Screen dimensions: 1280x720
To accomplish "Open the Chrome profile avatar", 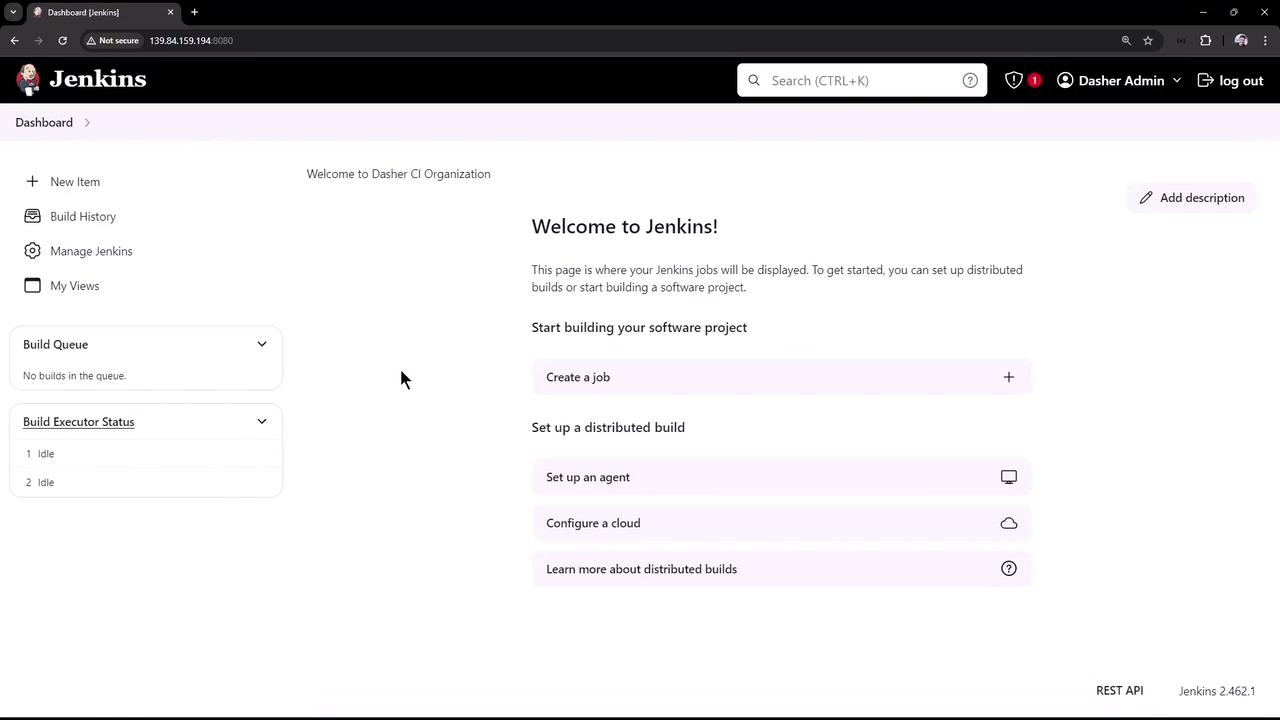I will (x=1241, y=40).
